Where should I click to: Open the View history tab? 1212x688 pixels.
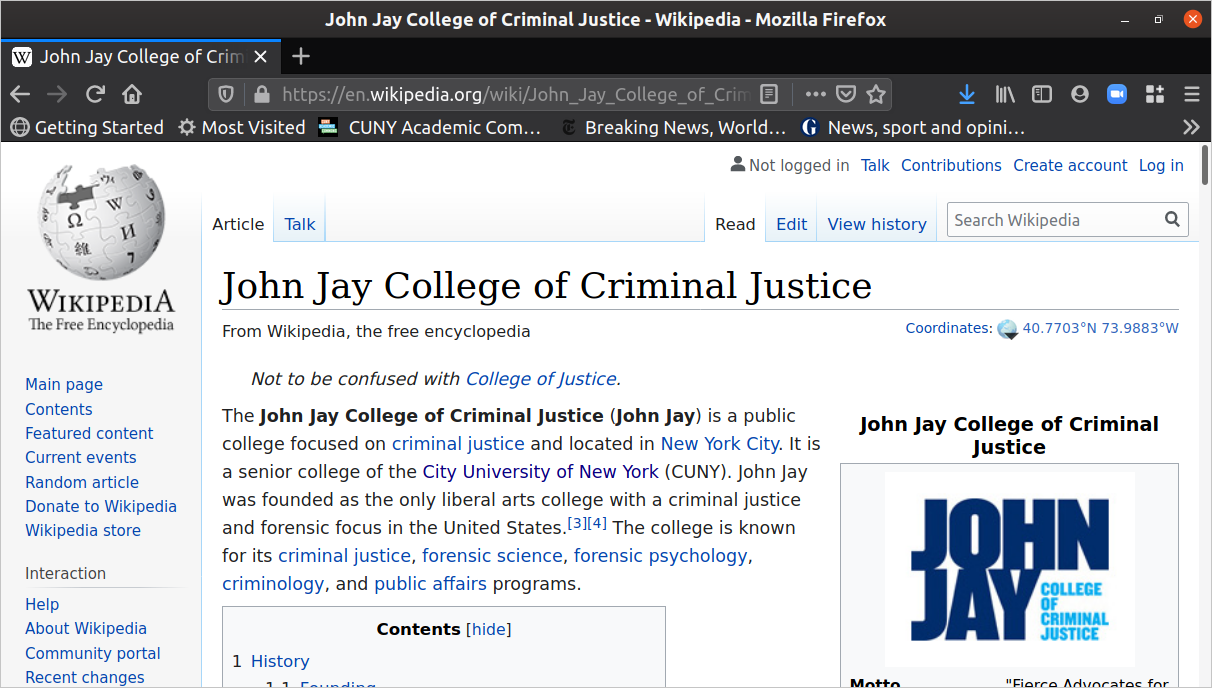point(877,224)
